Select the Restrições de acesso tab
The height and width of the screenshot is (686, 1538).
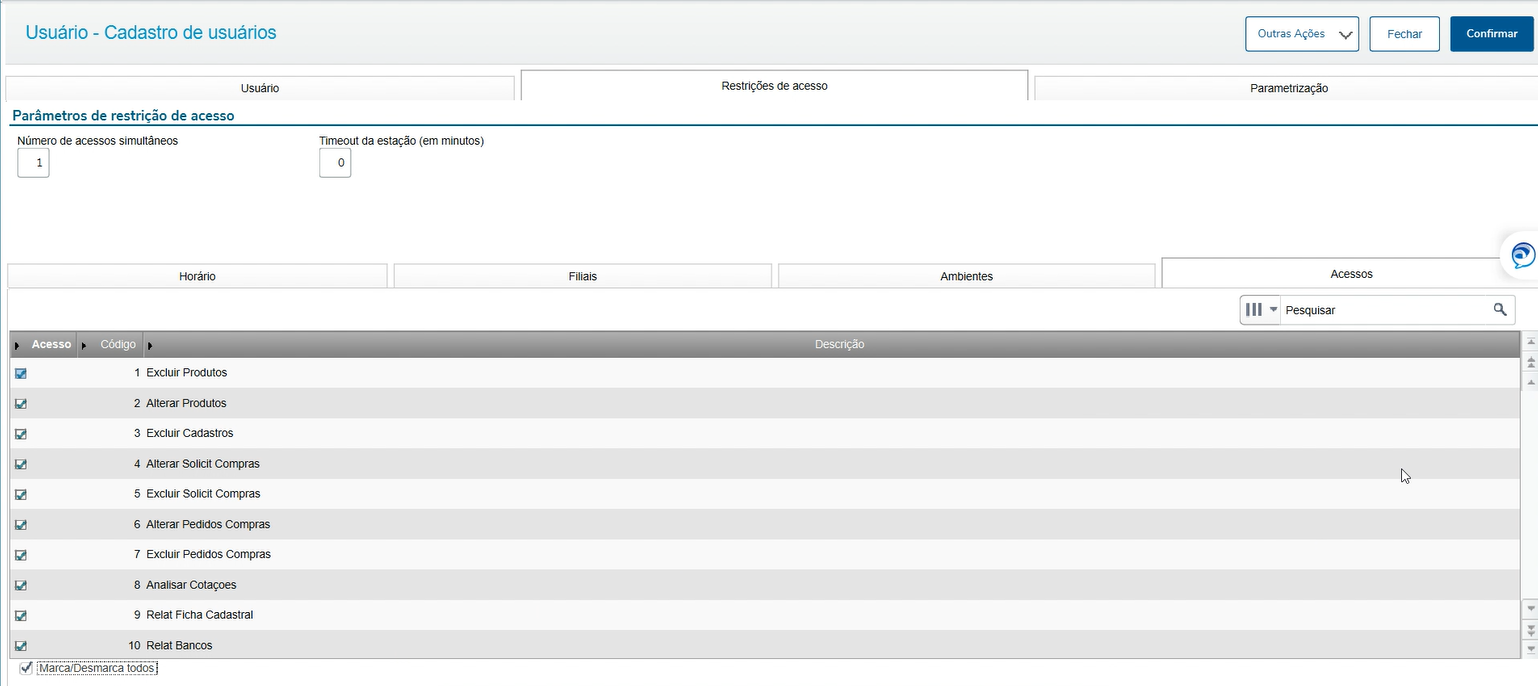(774, 85)
